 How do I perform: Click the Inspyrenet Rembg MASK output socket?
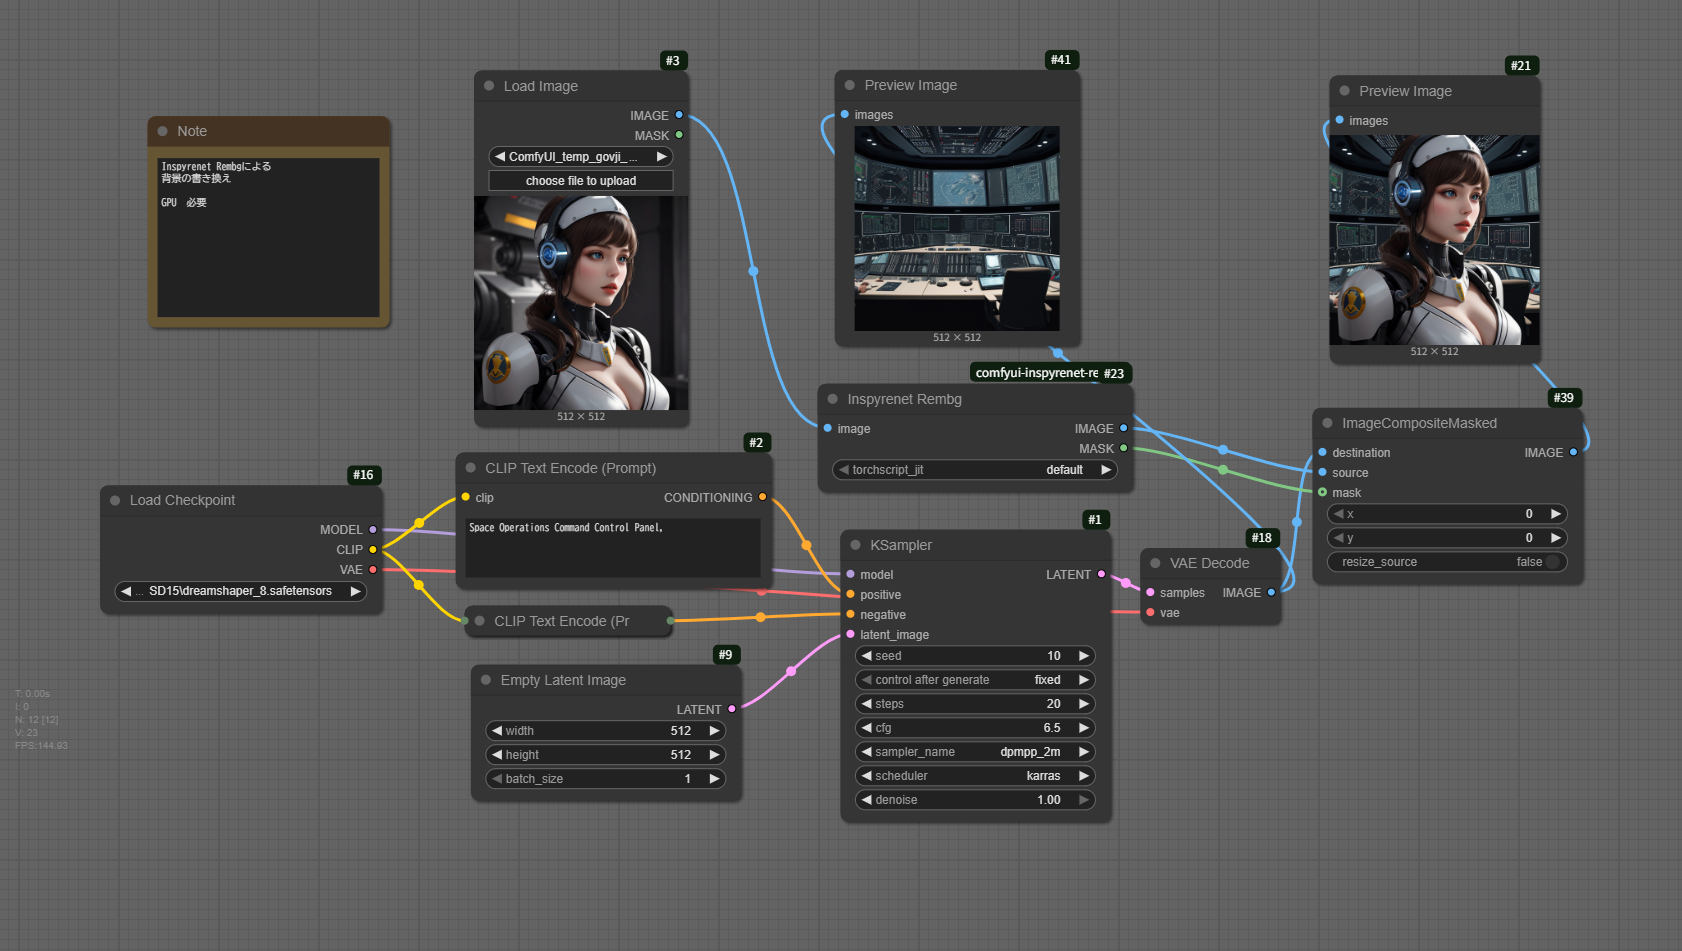1123,449
